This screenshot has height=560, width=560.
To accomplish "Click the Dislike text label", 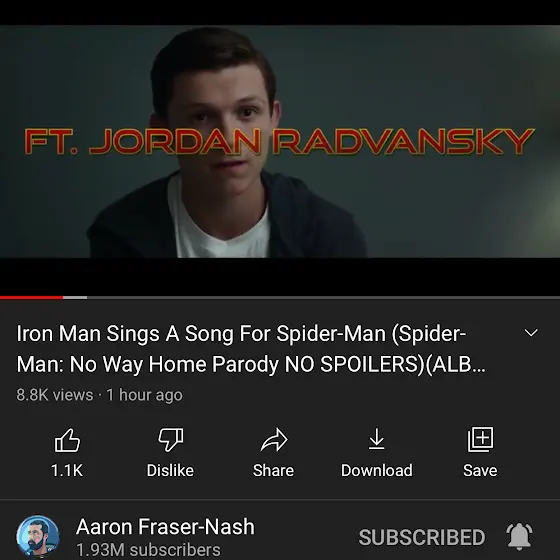I will point(170,470).
